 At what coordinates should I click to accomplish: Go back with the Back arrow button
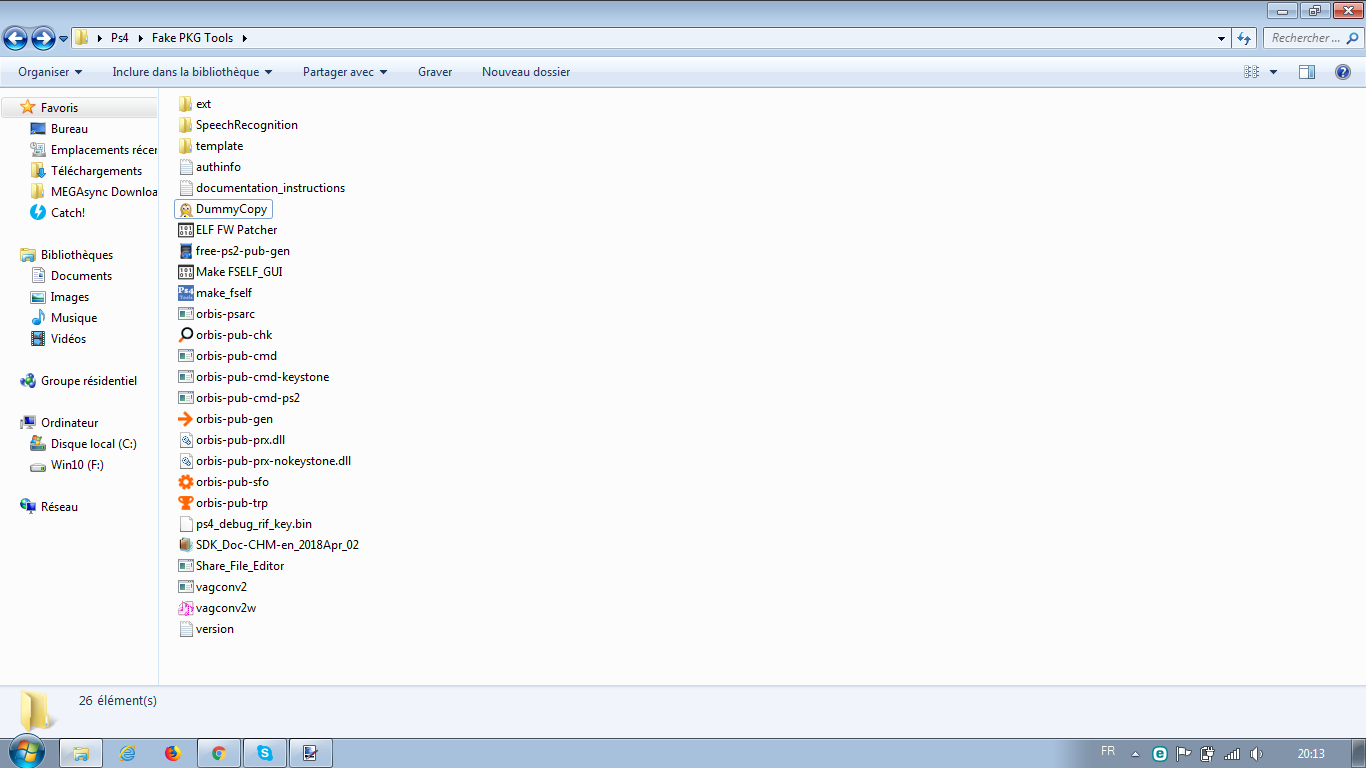(x=16, y=38)
